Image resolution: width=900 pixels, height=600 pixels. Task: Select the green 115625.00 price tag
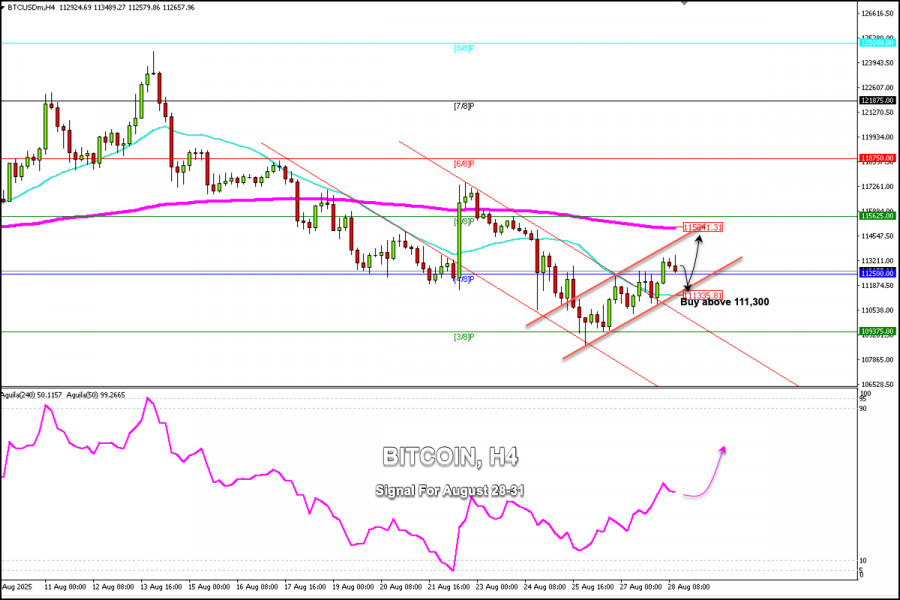[x=878, y=216]
